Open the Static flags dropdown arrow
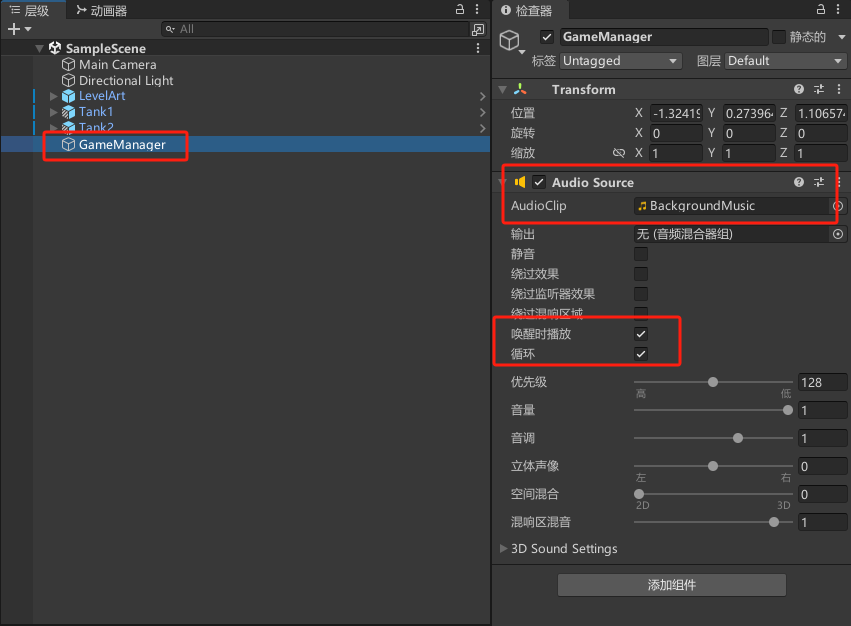Image resolution: width=851 pixels, height=626 pixels. pos(841,37)
